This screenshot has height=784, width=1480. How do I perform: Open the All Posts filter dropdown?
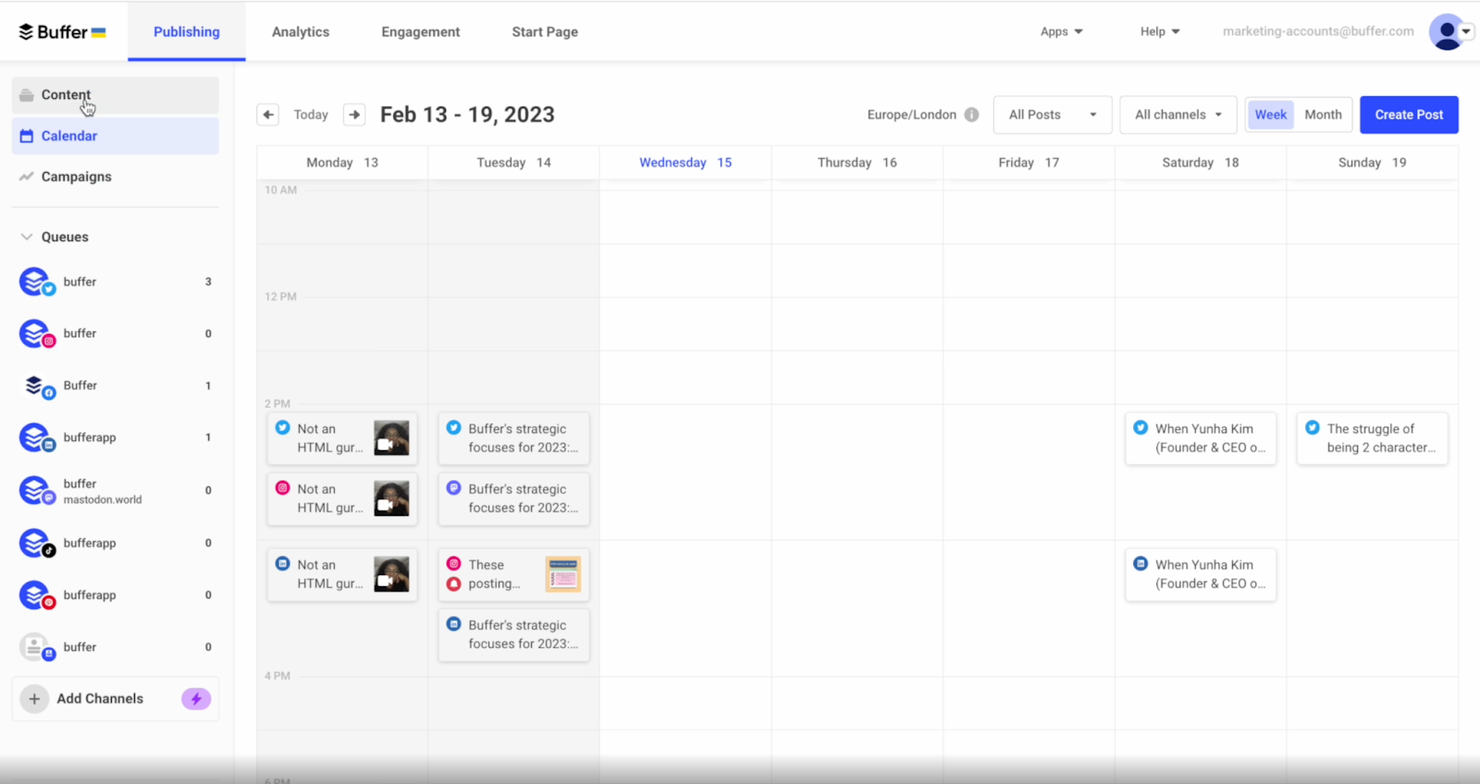pyautogui.click(x=1052, y=115)
